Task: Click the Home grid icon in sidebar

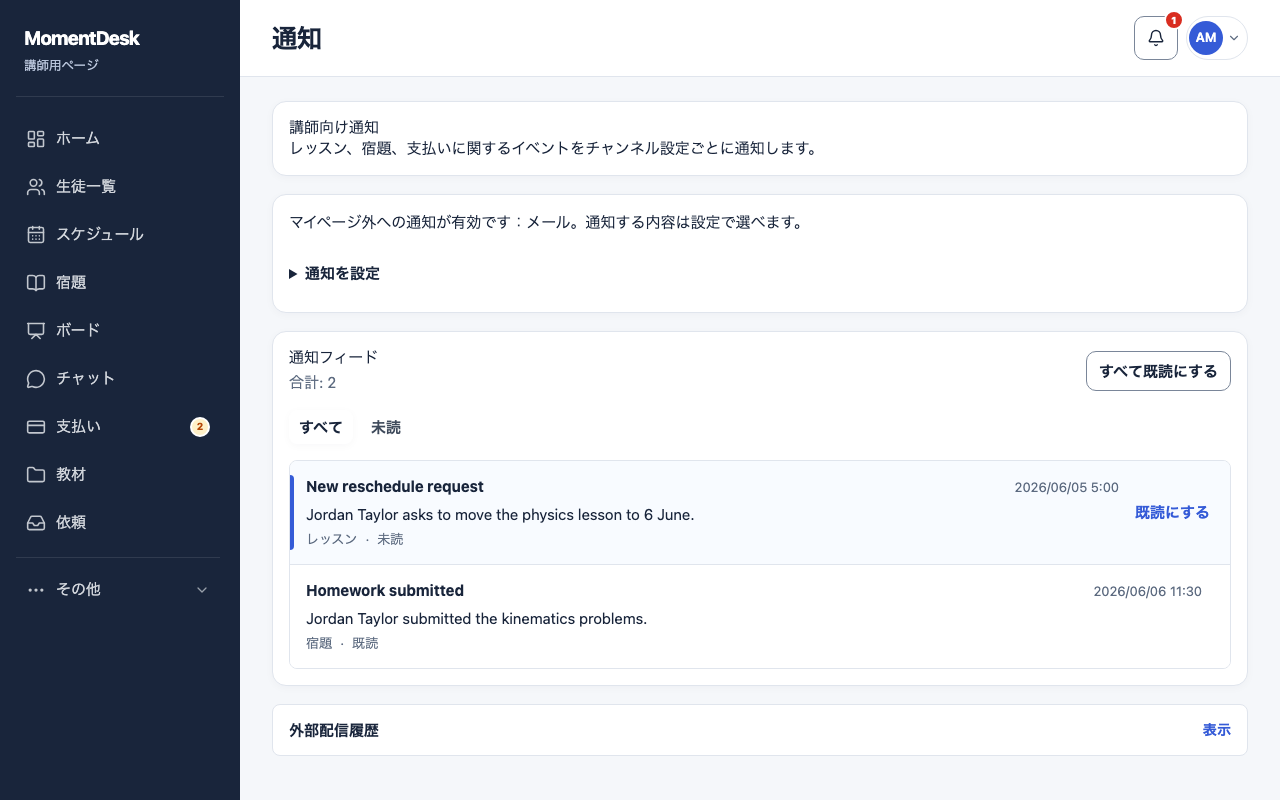Action: 36,139
